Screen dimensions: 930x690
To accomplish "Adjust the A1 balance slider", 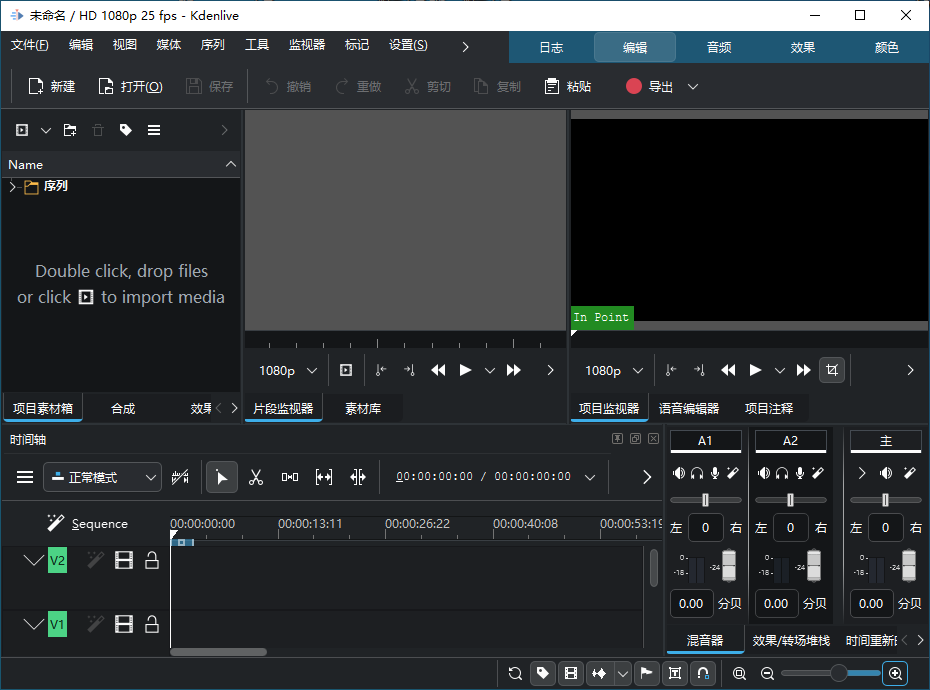I will point(705,500).
